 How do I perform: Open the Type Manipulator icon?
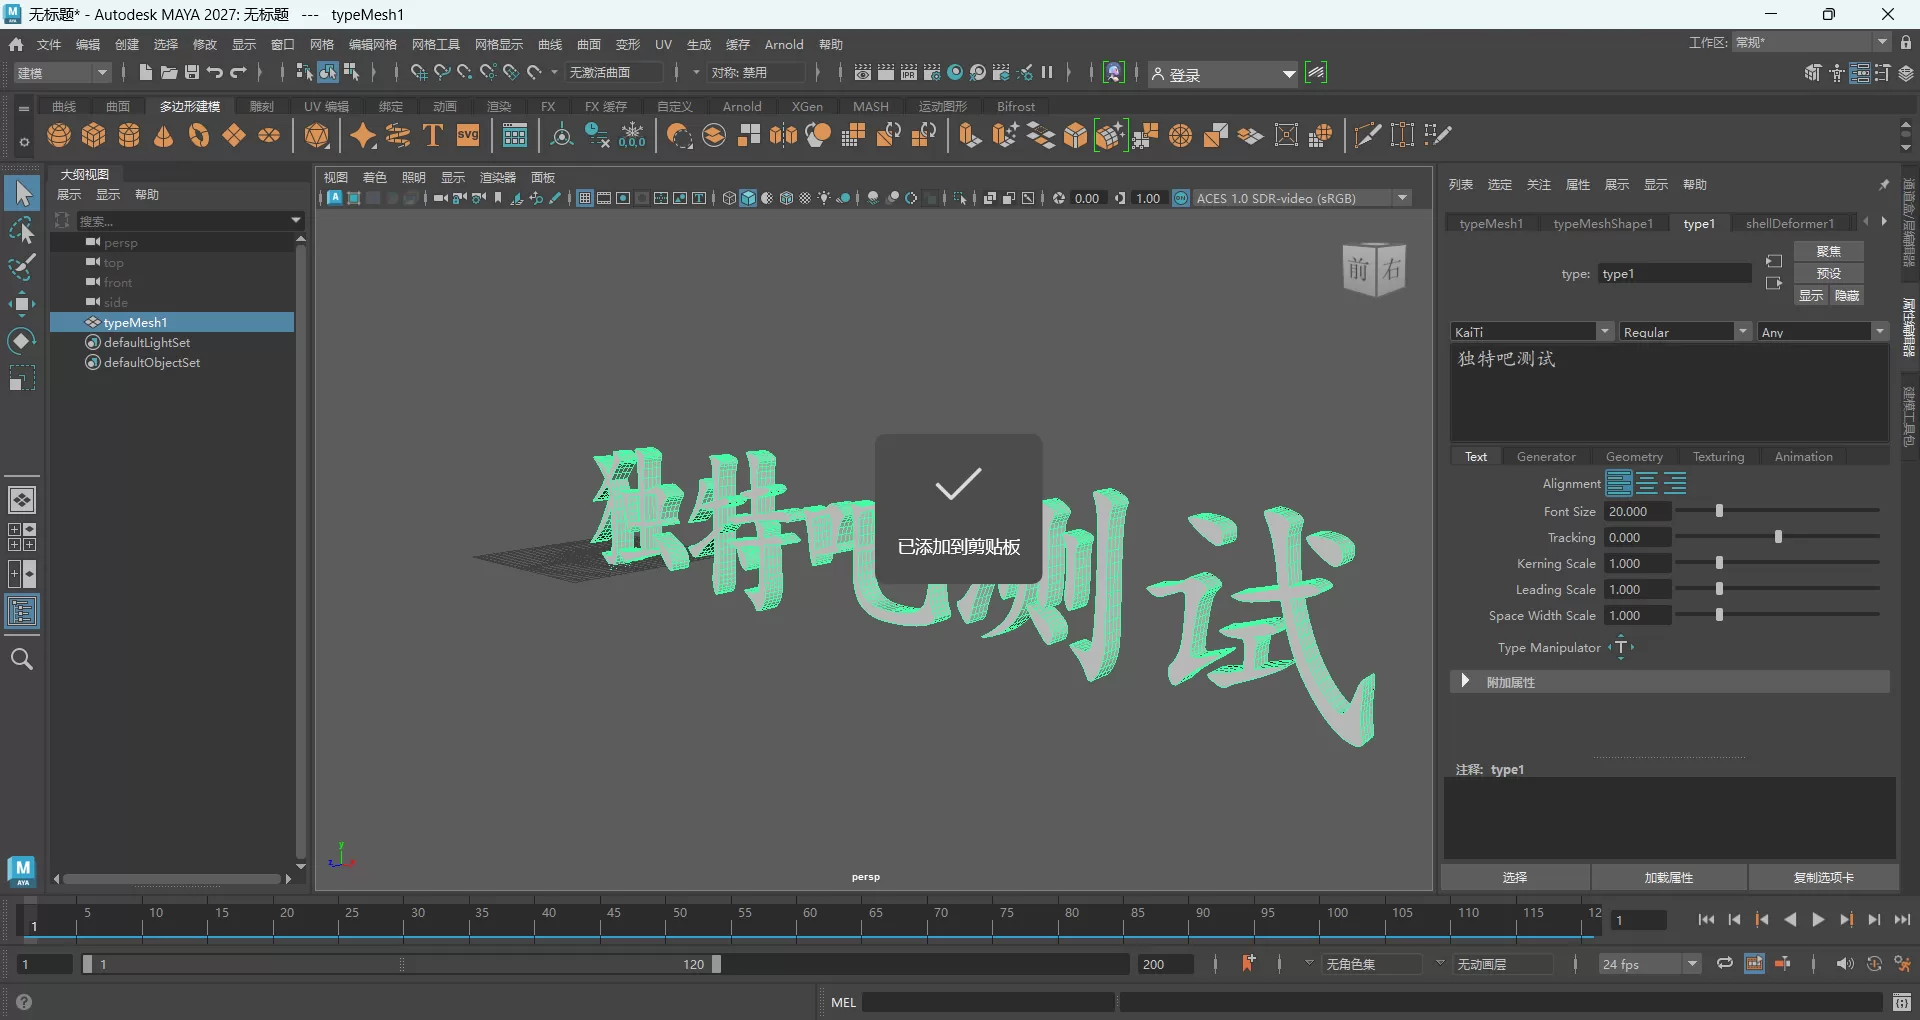point(1622,647)
